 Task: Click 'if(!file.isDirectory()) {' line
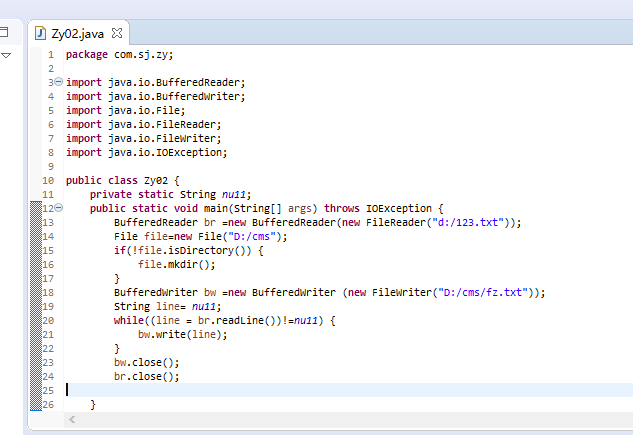[x=189, y=251]
